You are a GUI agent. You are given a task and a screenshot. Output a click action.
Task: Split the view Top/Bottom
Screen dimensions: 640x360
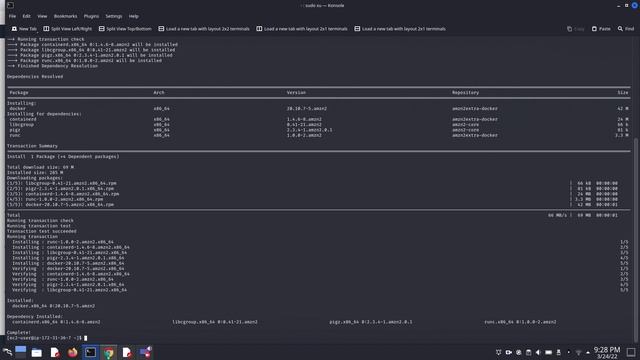[125, 29]
